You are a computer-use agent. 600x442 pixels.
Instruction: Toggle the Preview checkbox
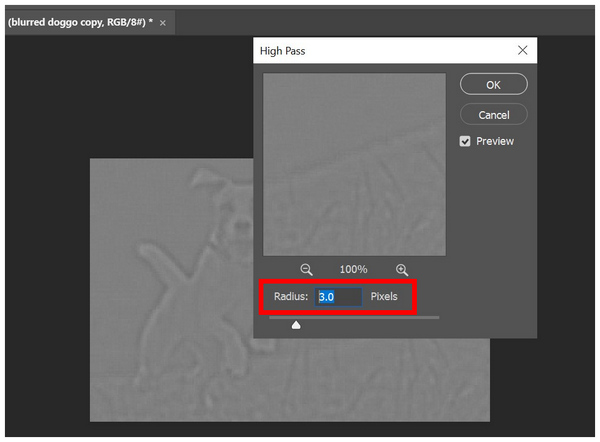point(465,141)
